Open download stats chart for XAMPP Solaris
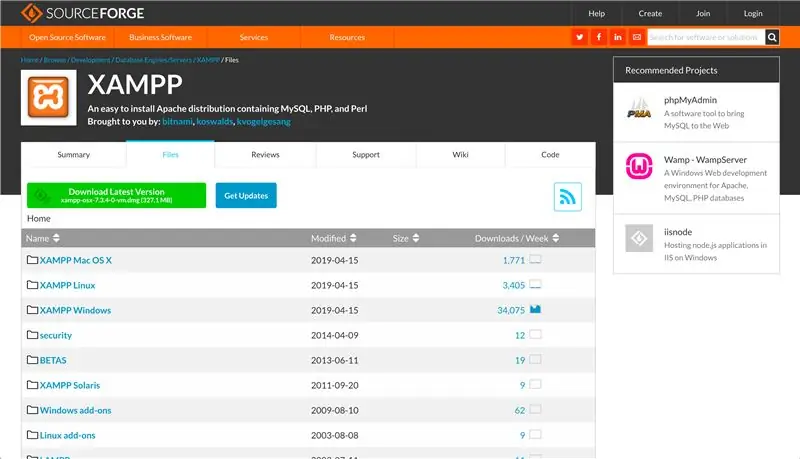This screenshot has height=459, width=800. pyautogui.click(x=535, y=384)
